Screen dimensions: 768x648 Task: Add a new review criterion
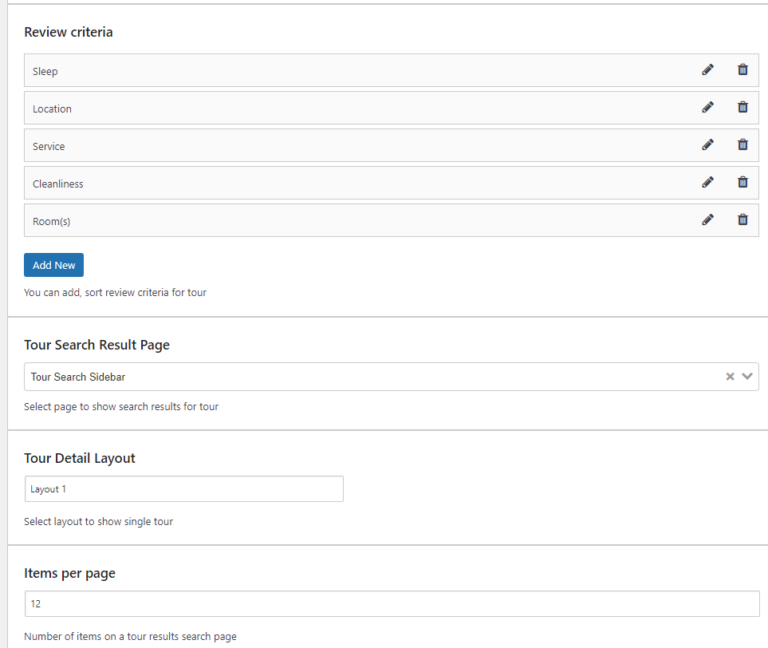[x=54, y=265]
